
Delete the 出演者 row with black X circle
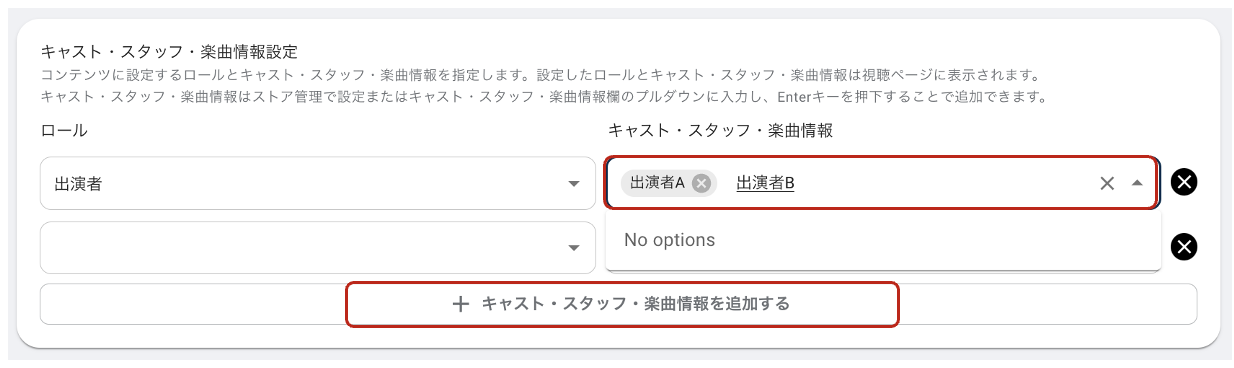[x=1184, y=182]
